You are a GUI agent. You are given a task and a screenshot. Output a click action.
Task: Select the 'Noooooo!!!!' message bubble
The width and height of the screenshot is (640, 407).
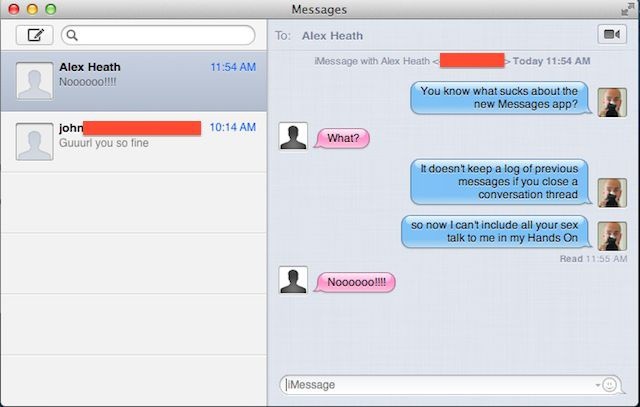355,282
